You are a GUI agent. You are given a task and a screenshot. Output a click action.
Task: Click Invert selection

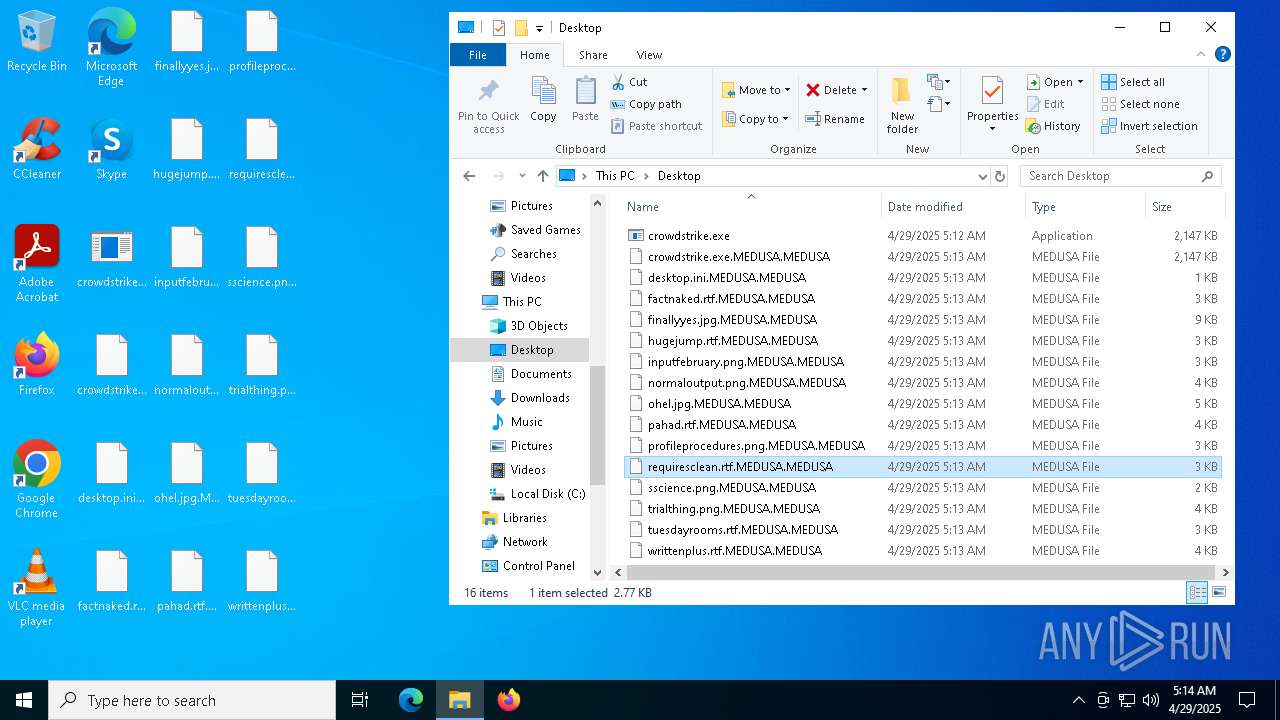click(x=1149, y=126)
